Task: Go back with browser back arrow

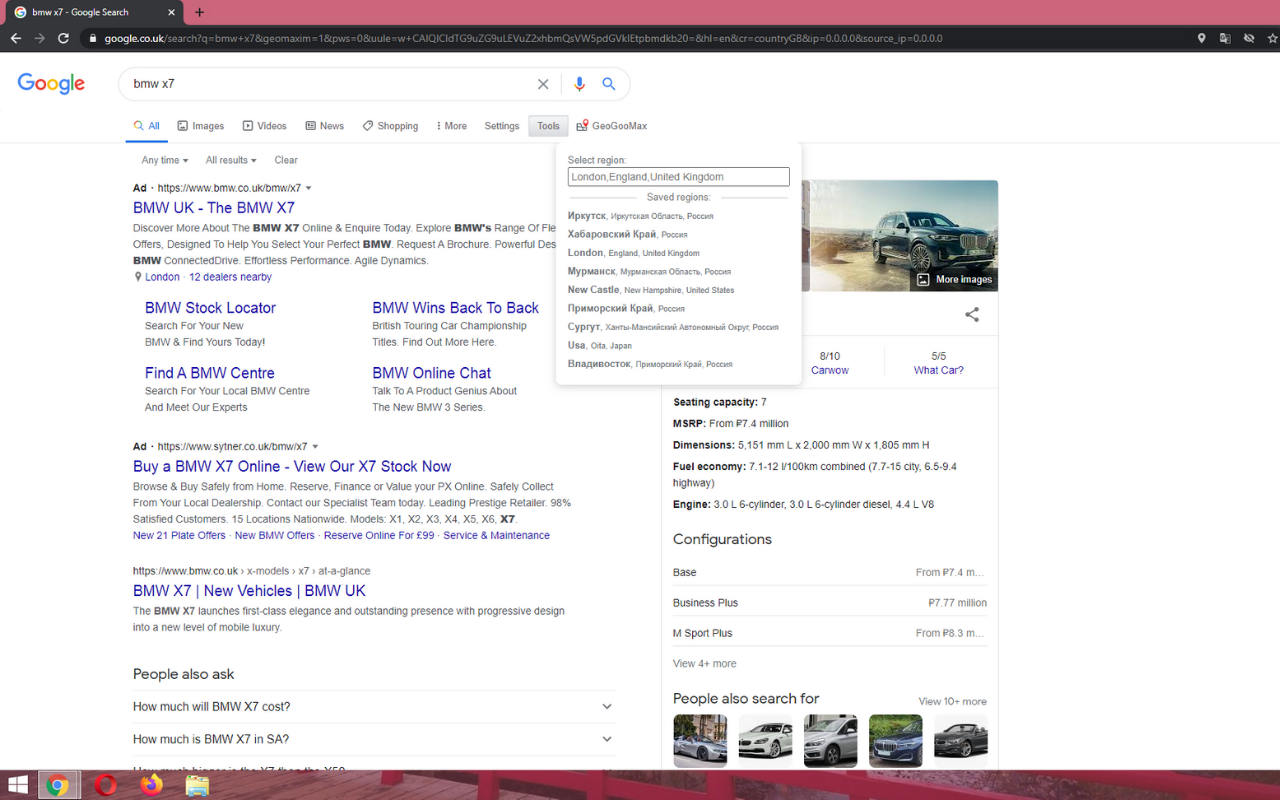Action: [x=16, y=38]
